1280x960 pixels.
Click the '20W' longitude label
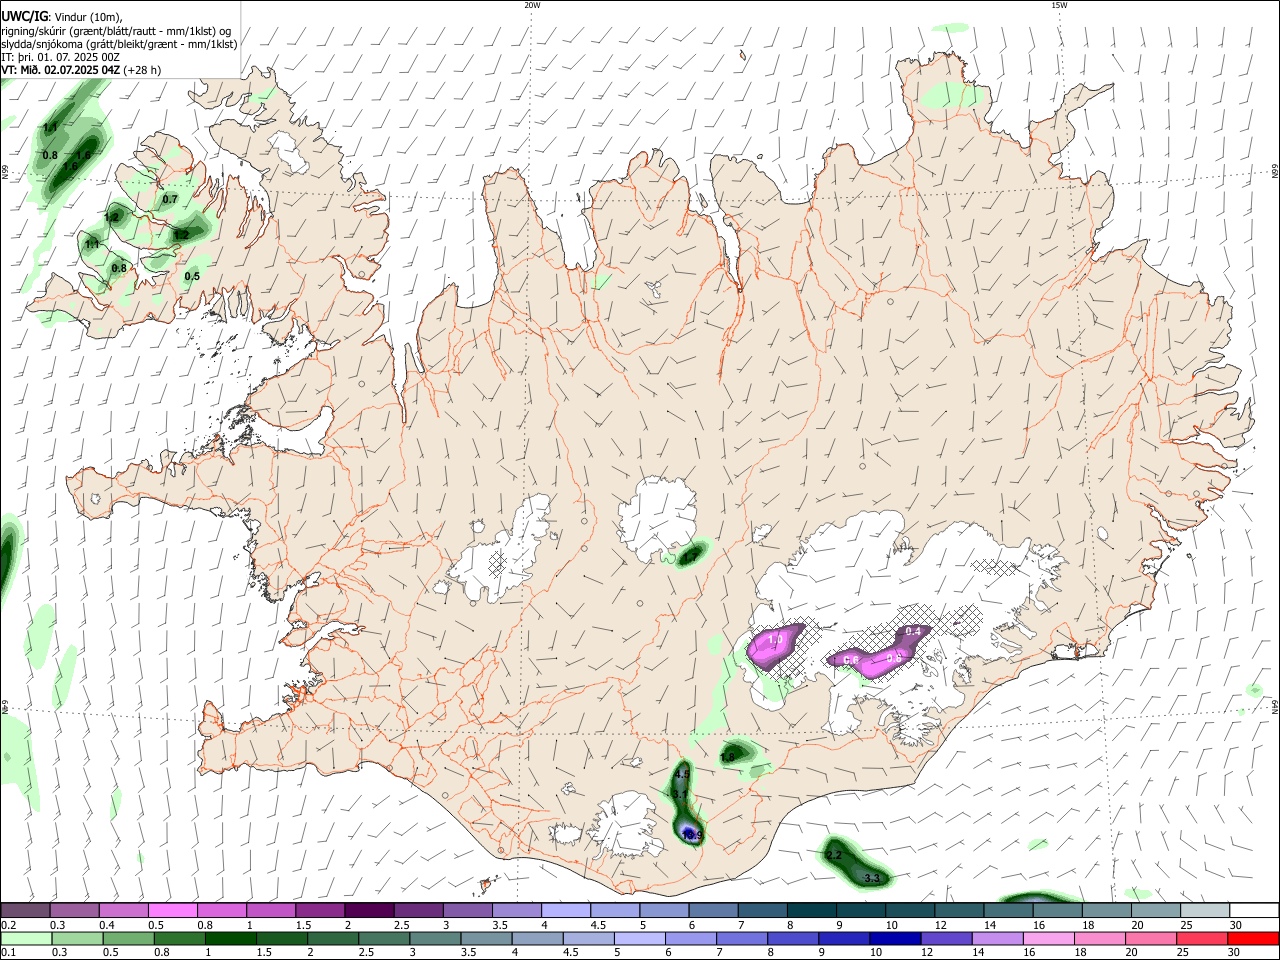(x=532, y=5)
